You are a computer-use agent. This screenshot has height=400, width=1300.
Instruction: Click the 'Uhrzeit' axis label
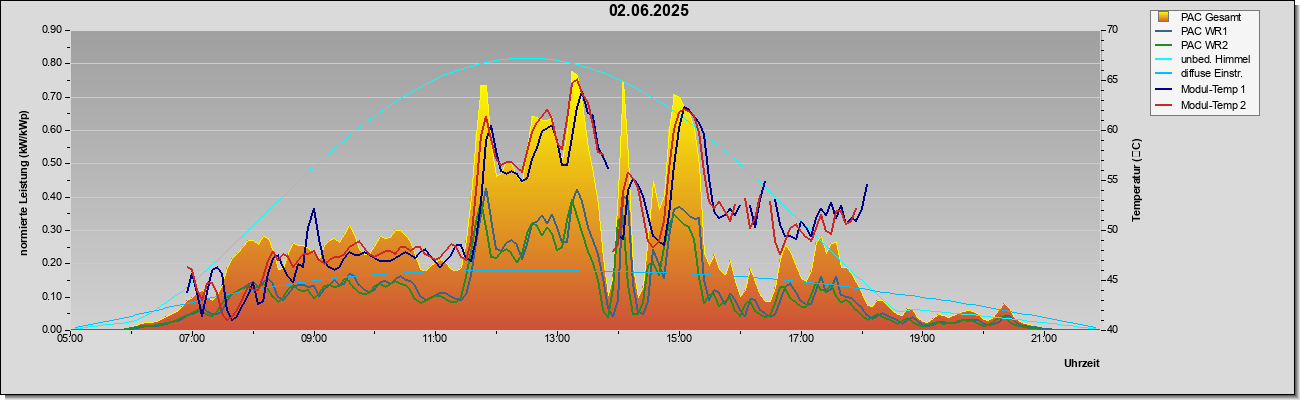1081,363
